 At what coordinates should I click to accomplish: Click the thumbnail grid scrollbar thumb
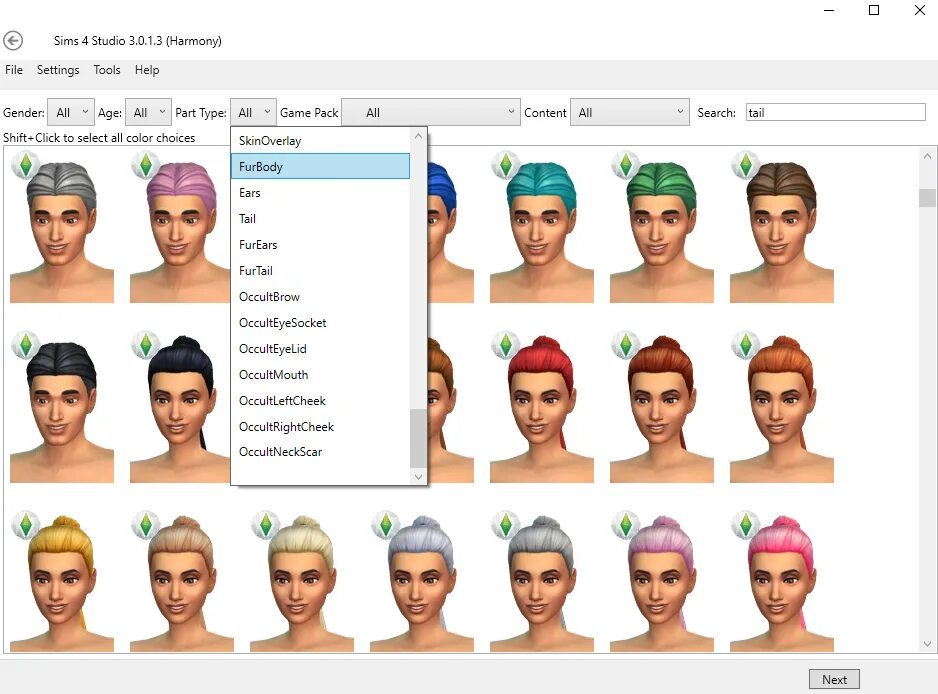coord(927,197)
